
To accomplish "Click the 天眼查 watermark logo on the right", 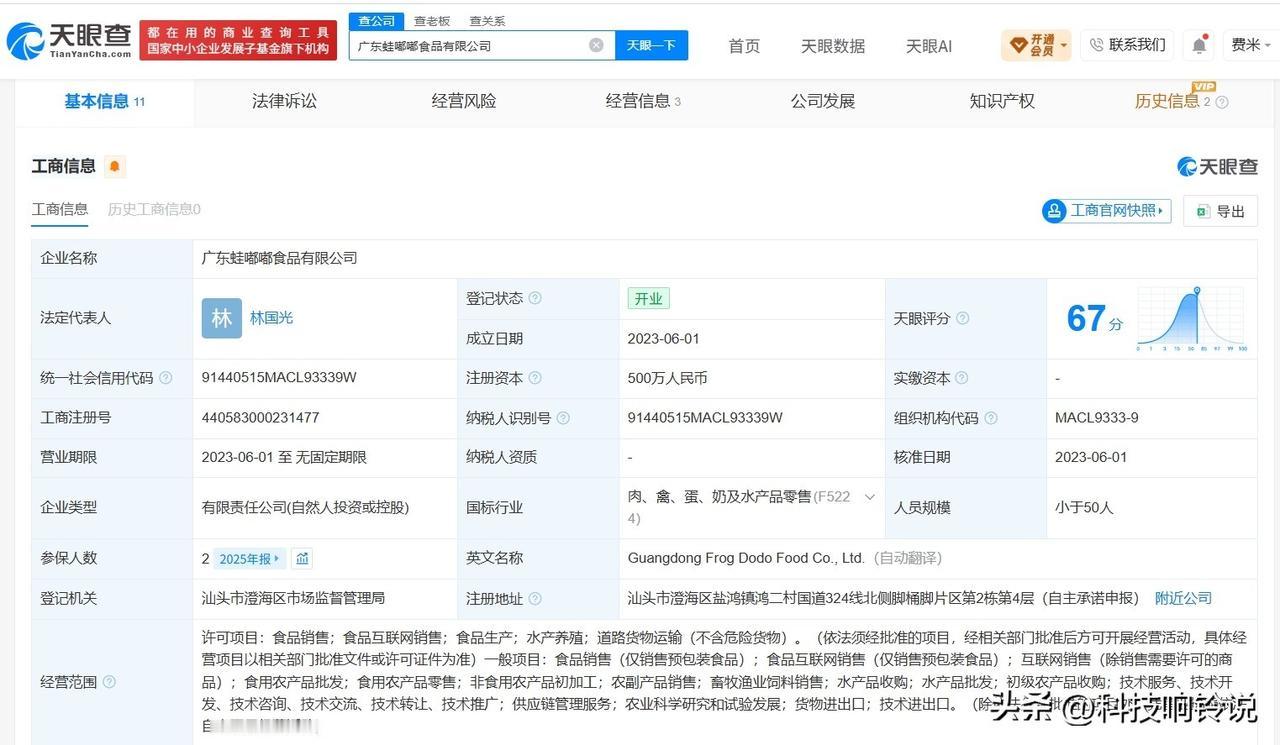I will pos(1217,166).
